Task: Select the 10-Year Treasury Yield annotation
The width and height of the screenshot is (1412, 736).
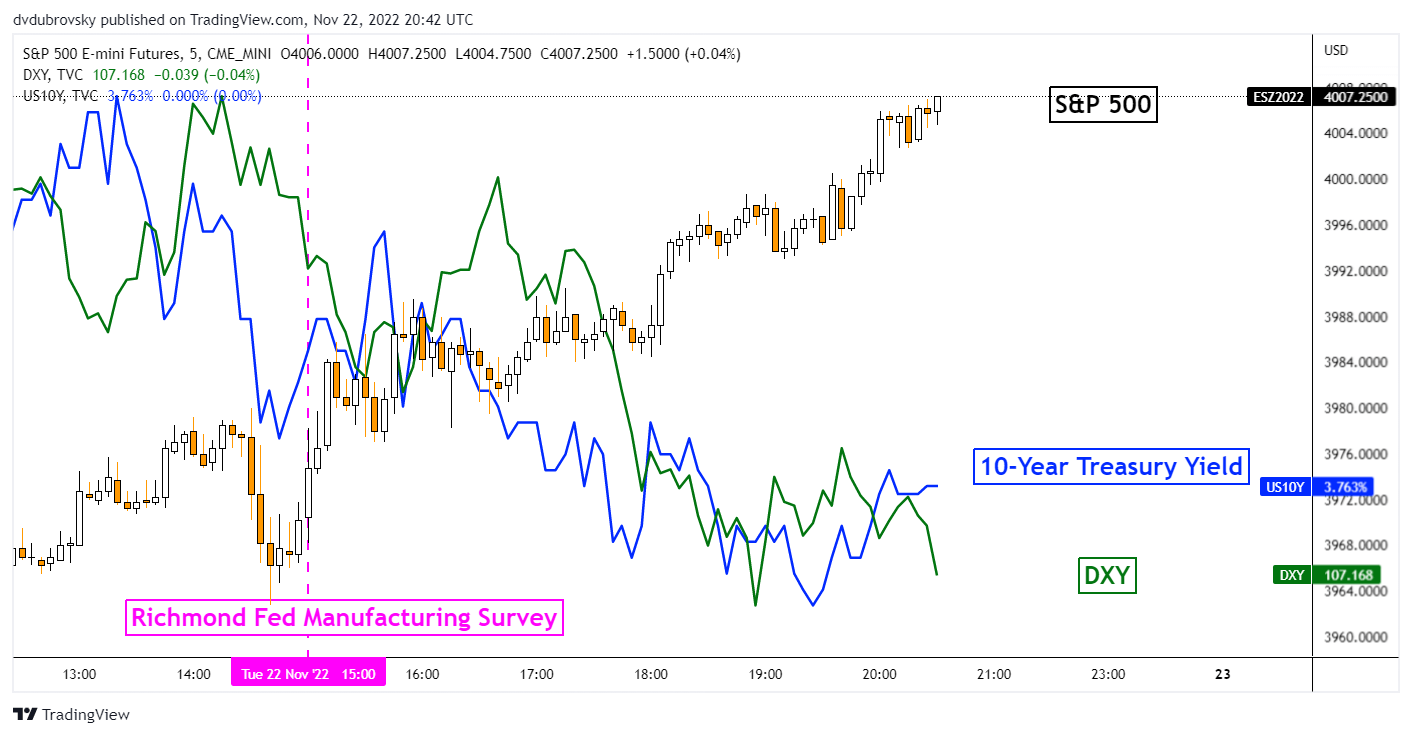Action: point(1111,466)
